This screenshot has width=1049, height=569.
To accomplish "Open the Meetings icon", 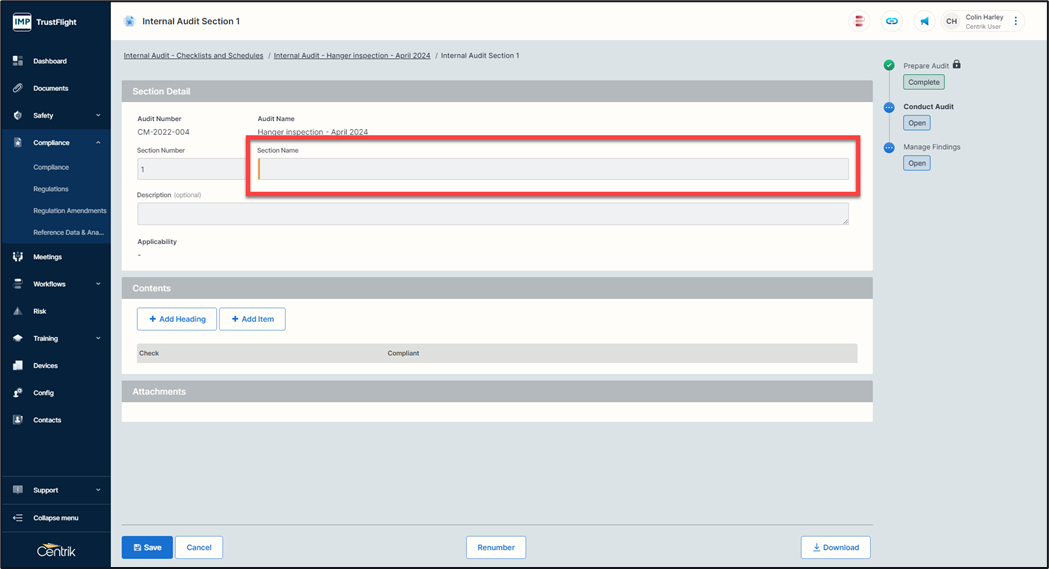I will pyautogui.click(x=18, y=257).
